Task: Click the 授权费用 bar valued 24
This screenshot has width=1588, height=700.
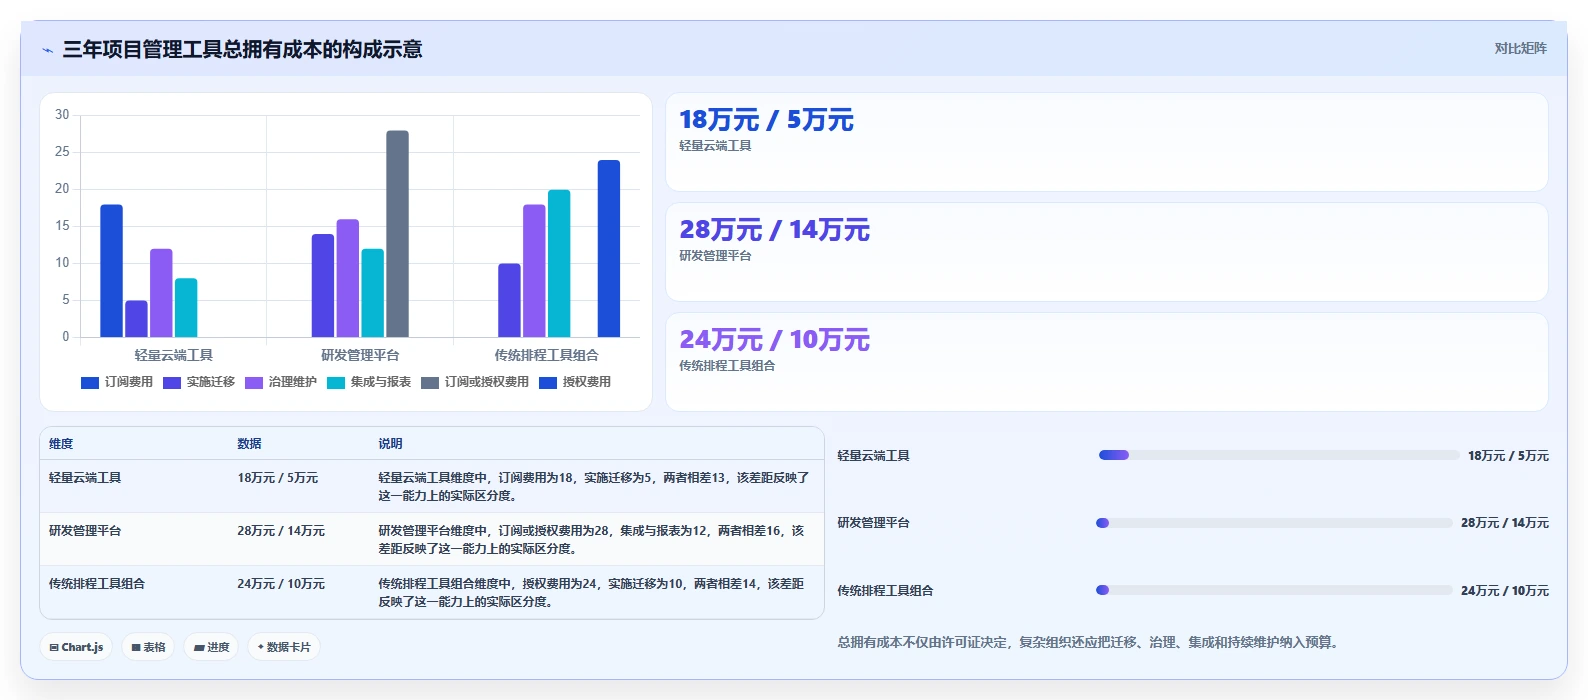Action: coord(609,249)
